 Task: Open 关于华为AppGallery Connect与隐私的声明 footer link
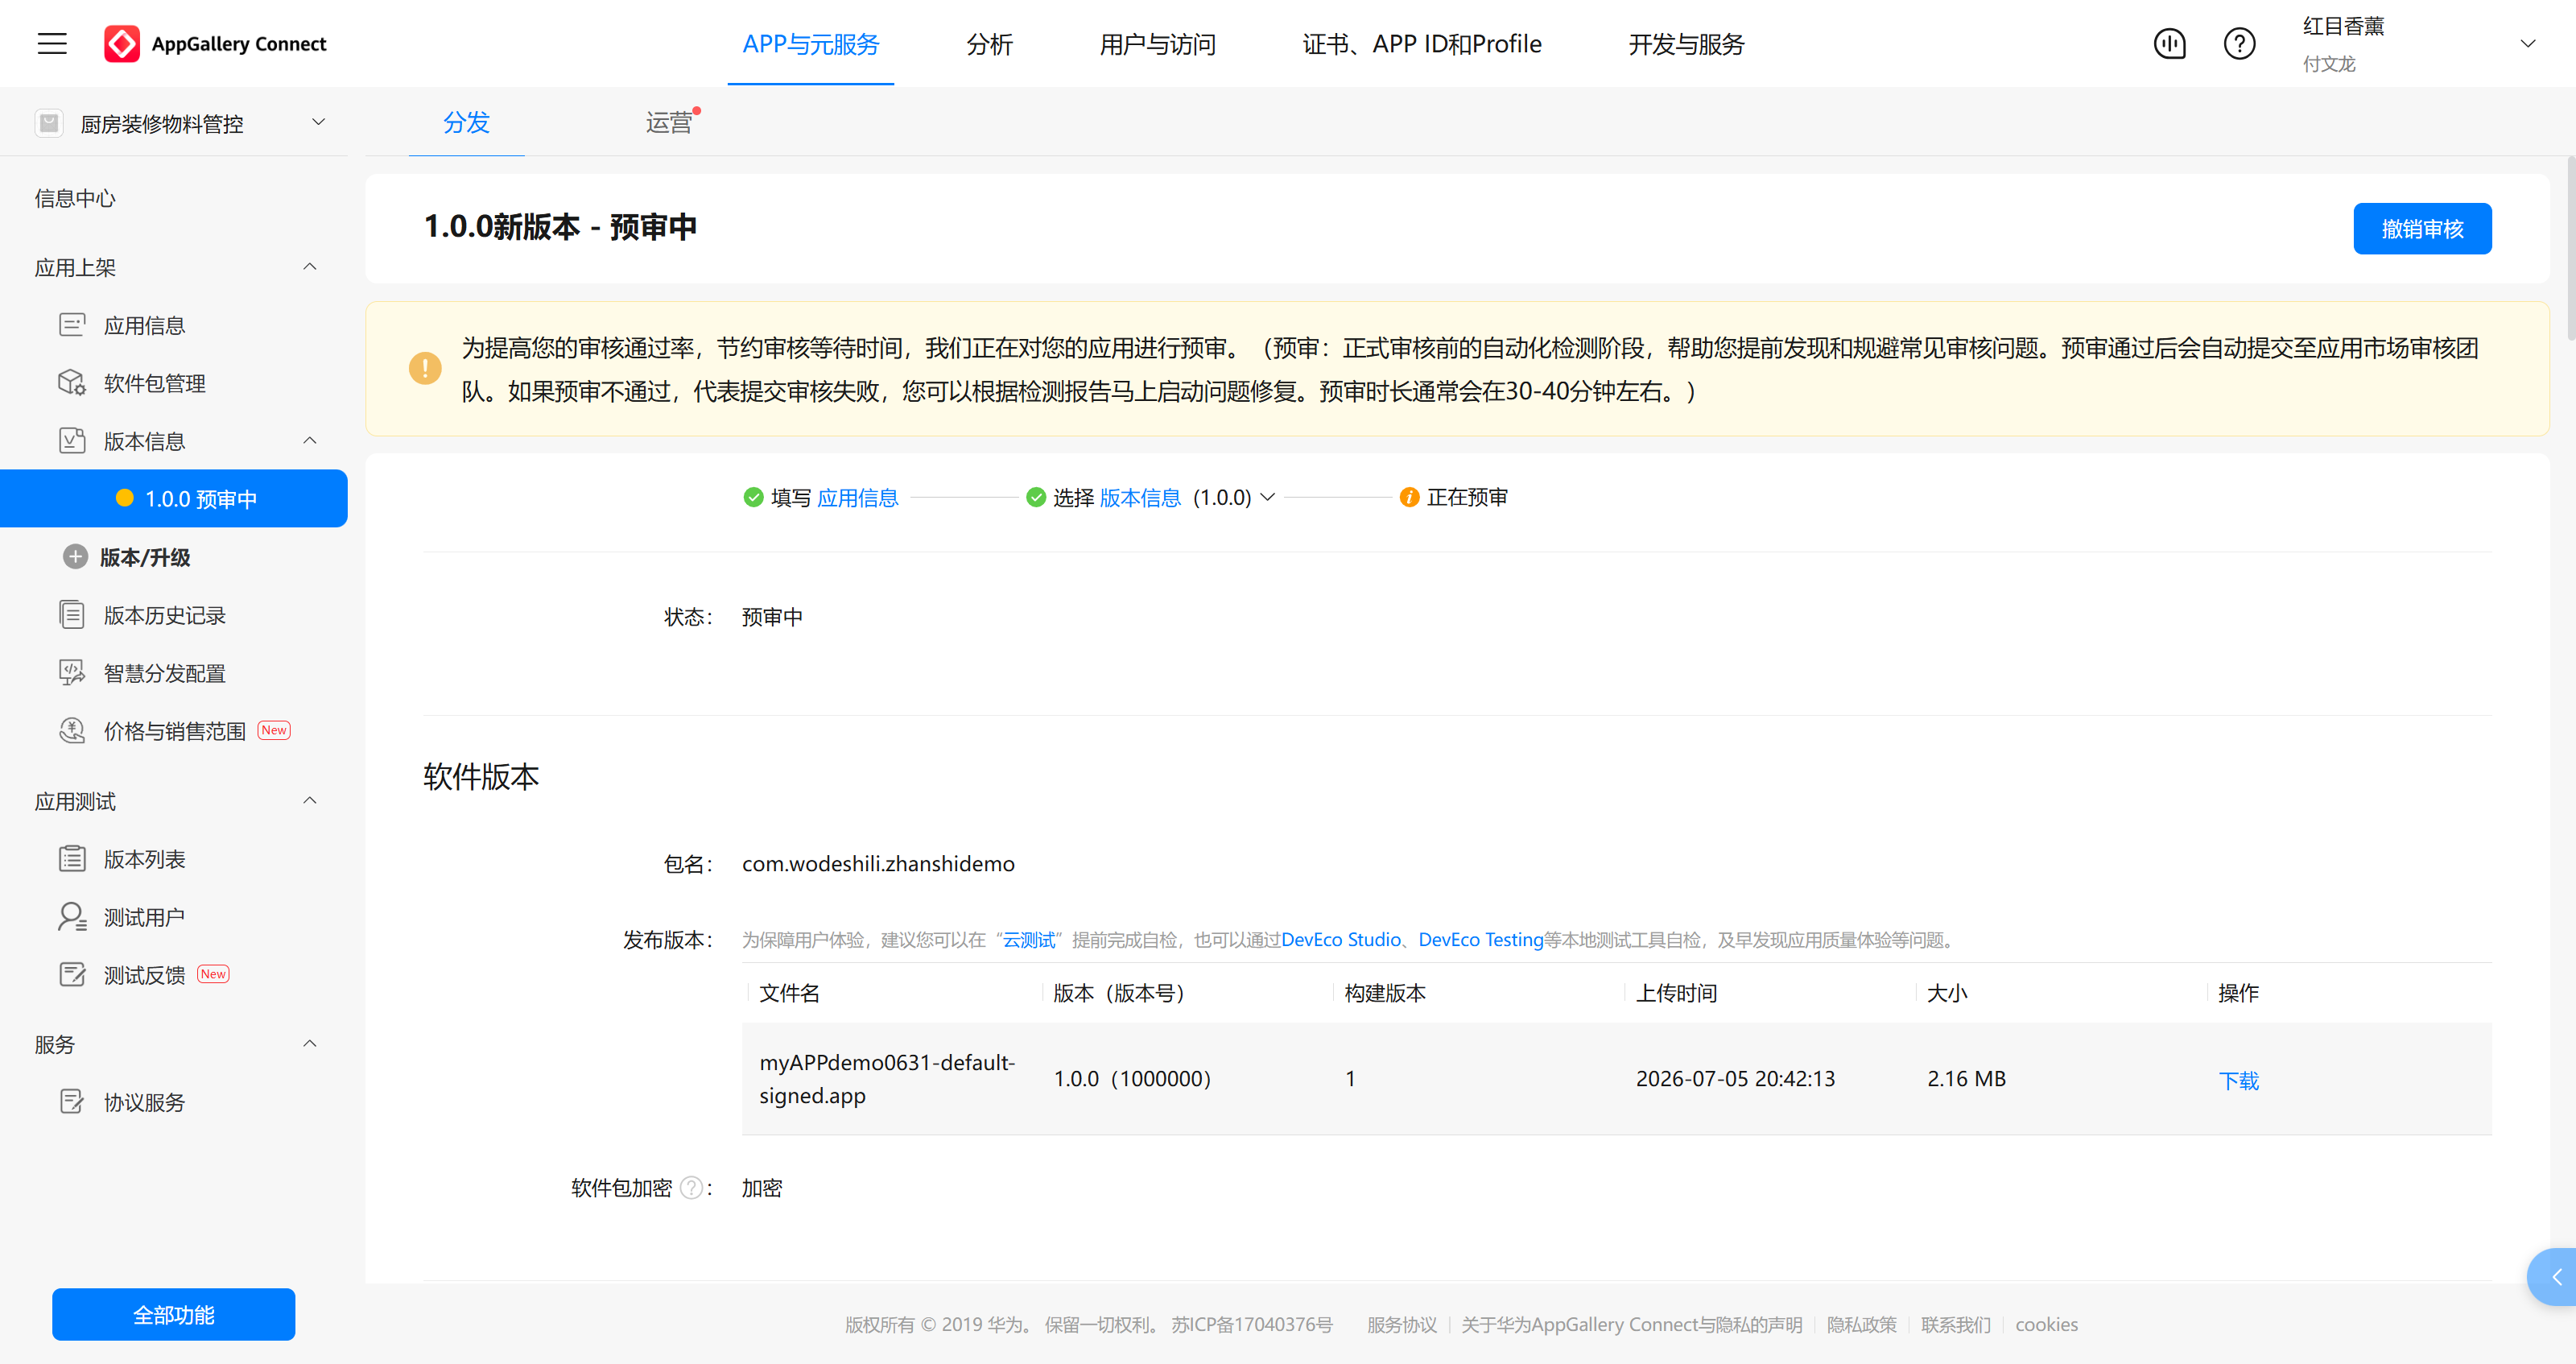(1631, 1324)
